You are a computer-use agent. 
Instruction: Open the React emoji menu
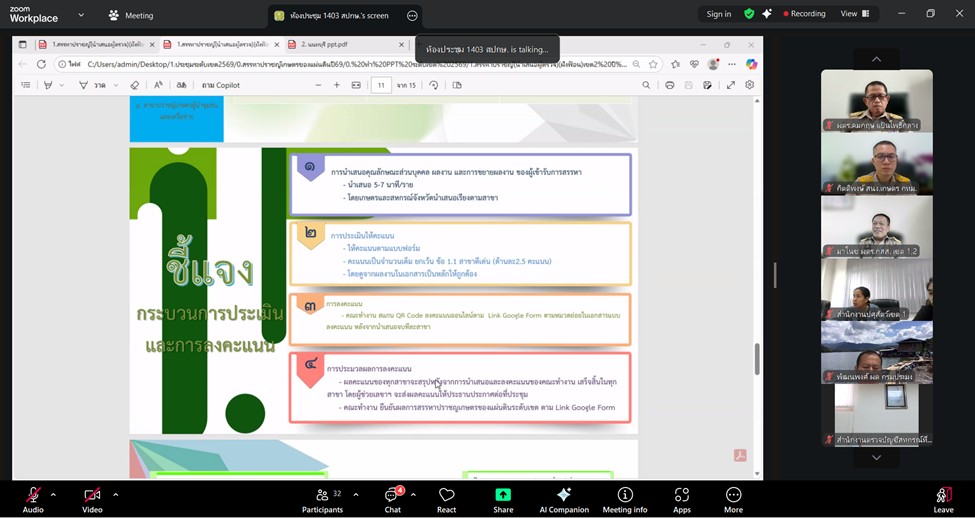tap(447, 499)
